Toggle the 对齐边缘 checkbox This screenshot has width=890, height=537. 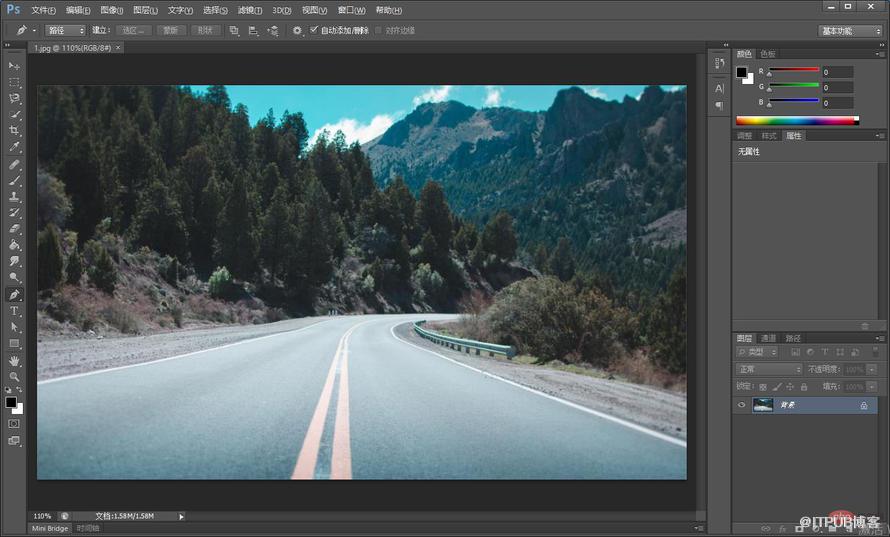click(x=378, y=31)
